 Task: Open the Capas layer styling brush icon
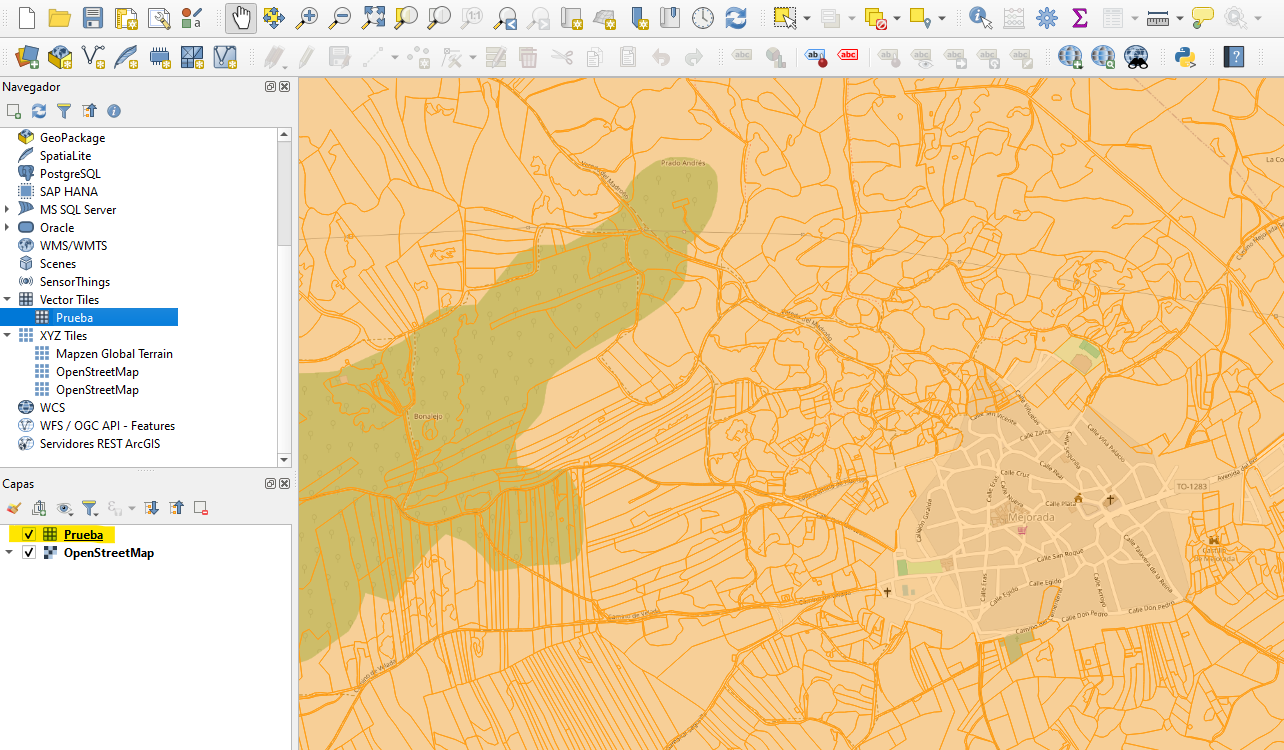tap(14, 508)
